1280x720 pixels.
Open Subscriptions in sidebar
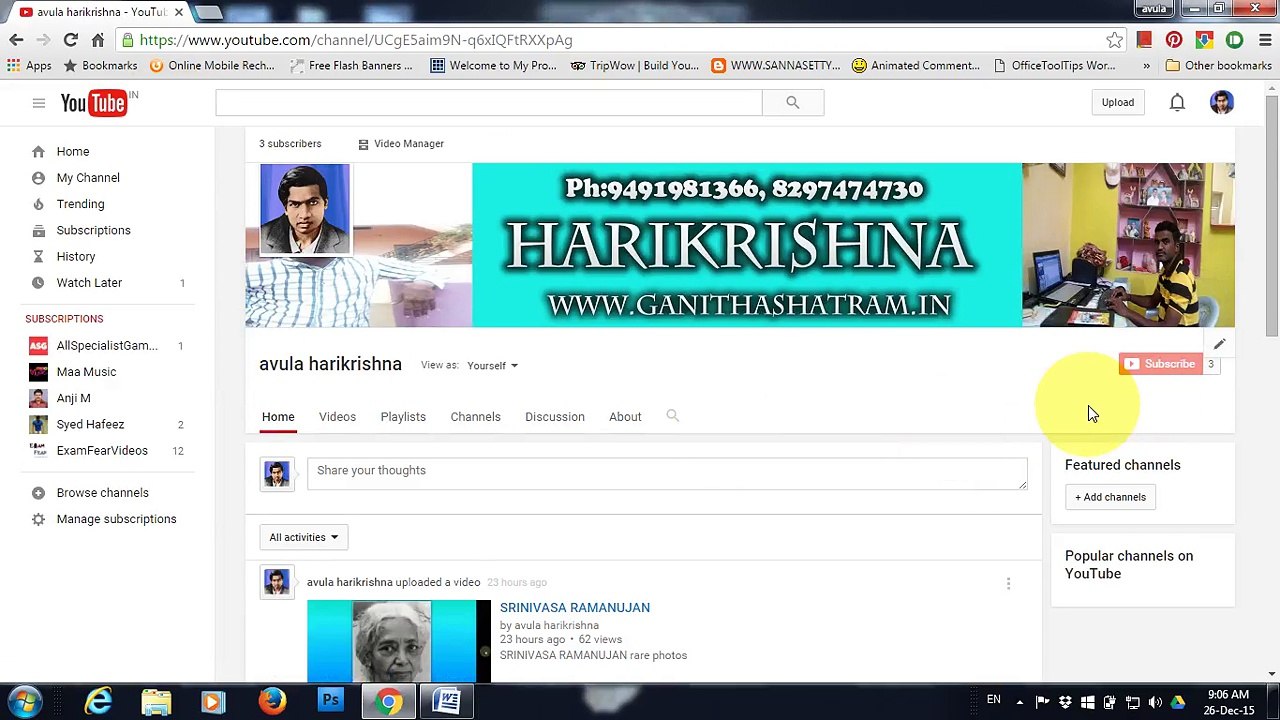pyautogui.click(x=93, y=230)
